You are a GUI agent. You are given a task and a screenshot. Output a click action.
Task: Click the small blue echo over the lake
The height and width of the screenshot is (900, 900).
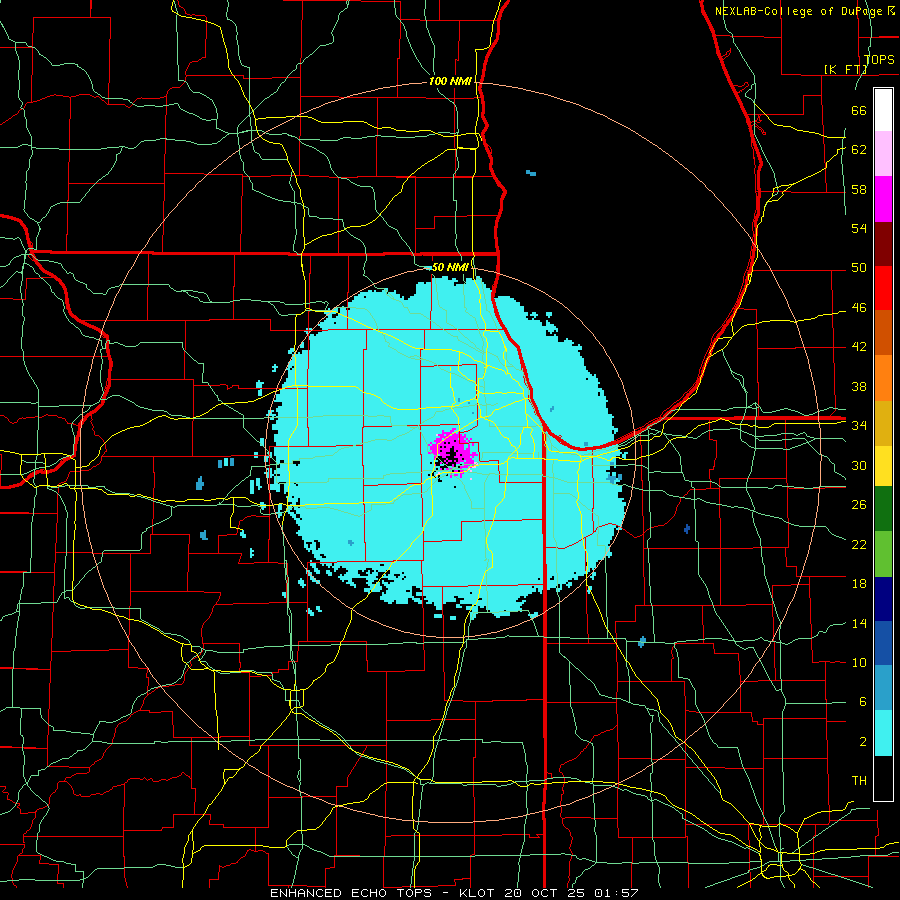pos(531,173)
